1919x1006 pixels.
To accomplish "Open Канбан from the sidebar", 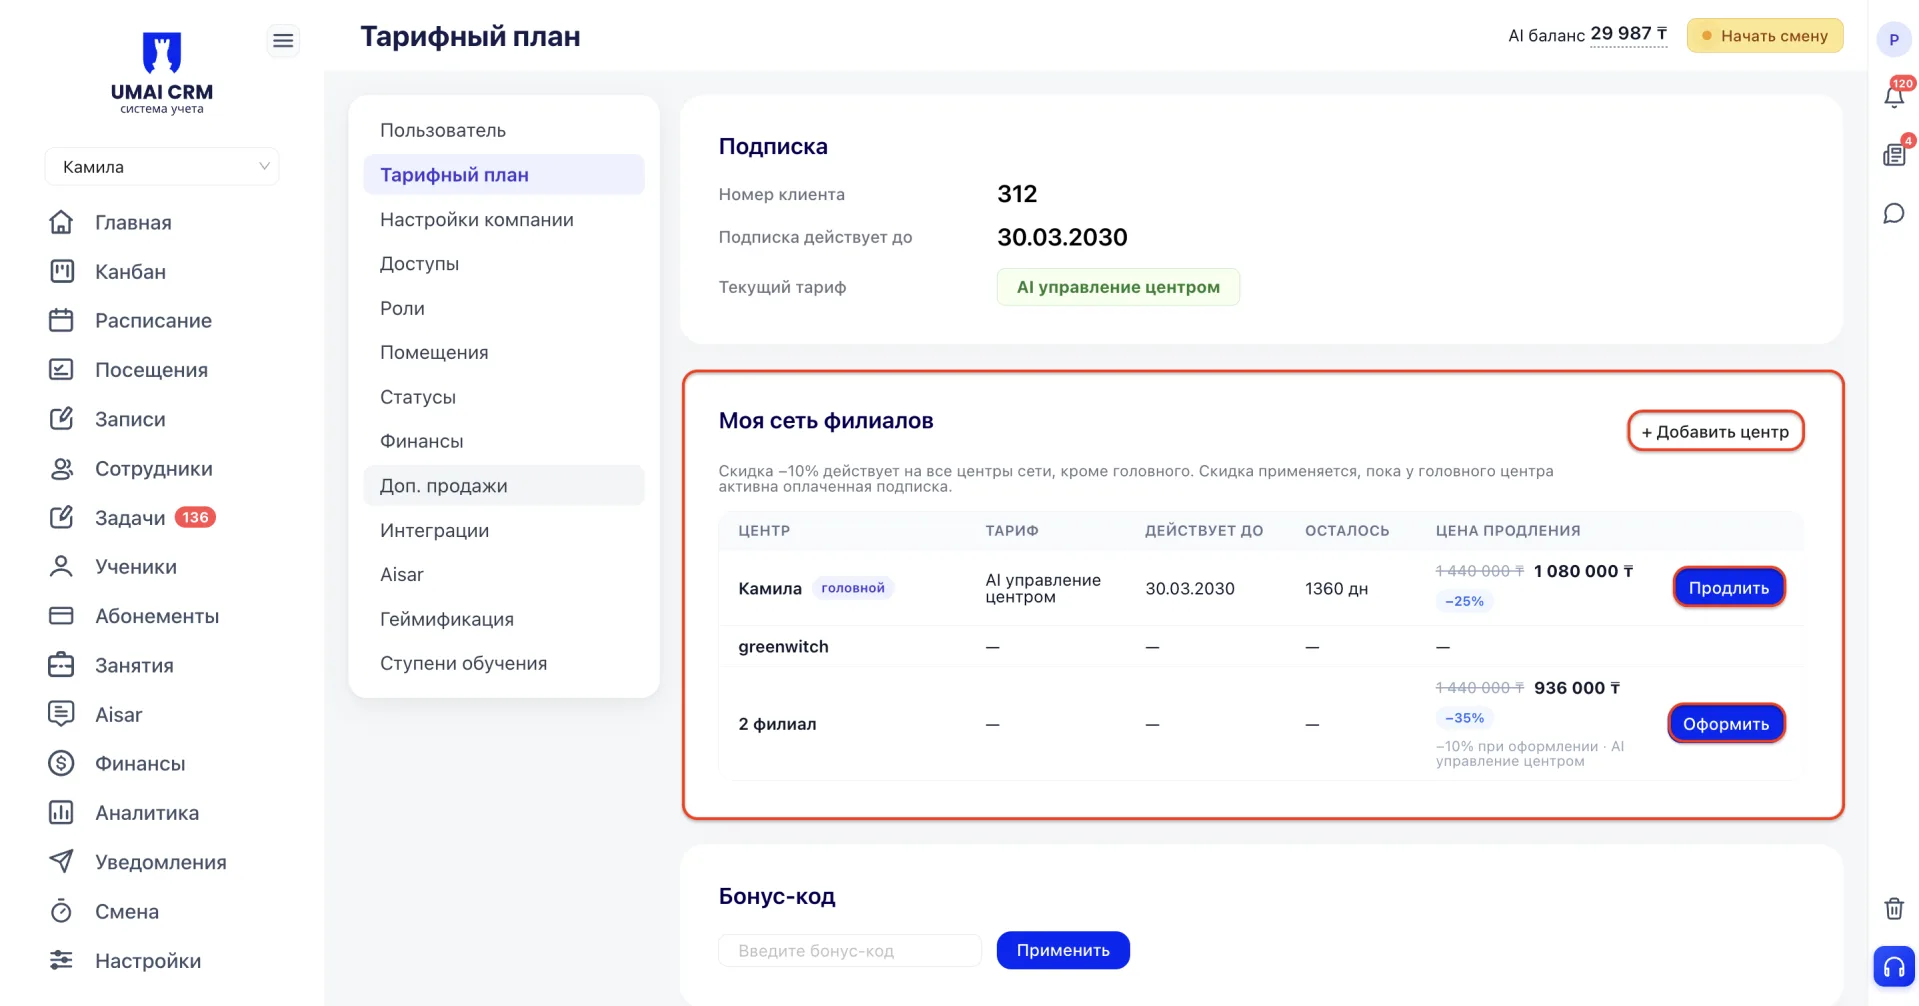I will 130,271.
